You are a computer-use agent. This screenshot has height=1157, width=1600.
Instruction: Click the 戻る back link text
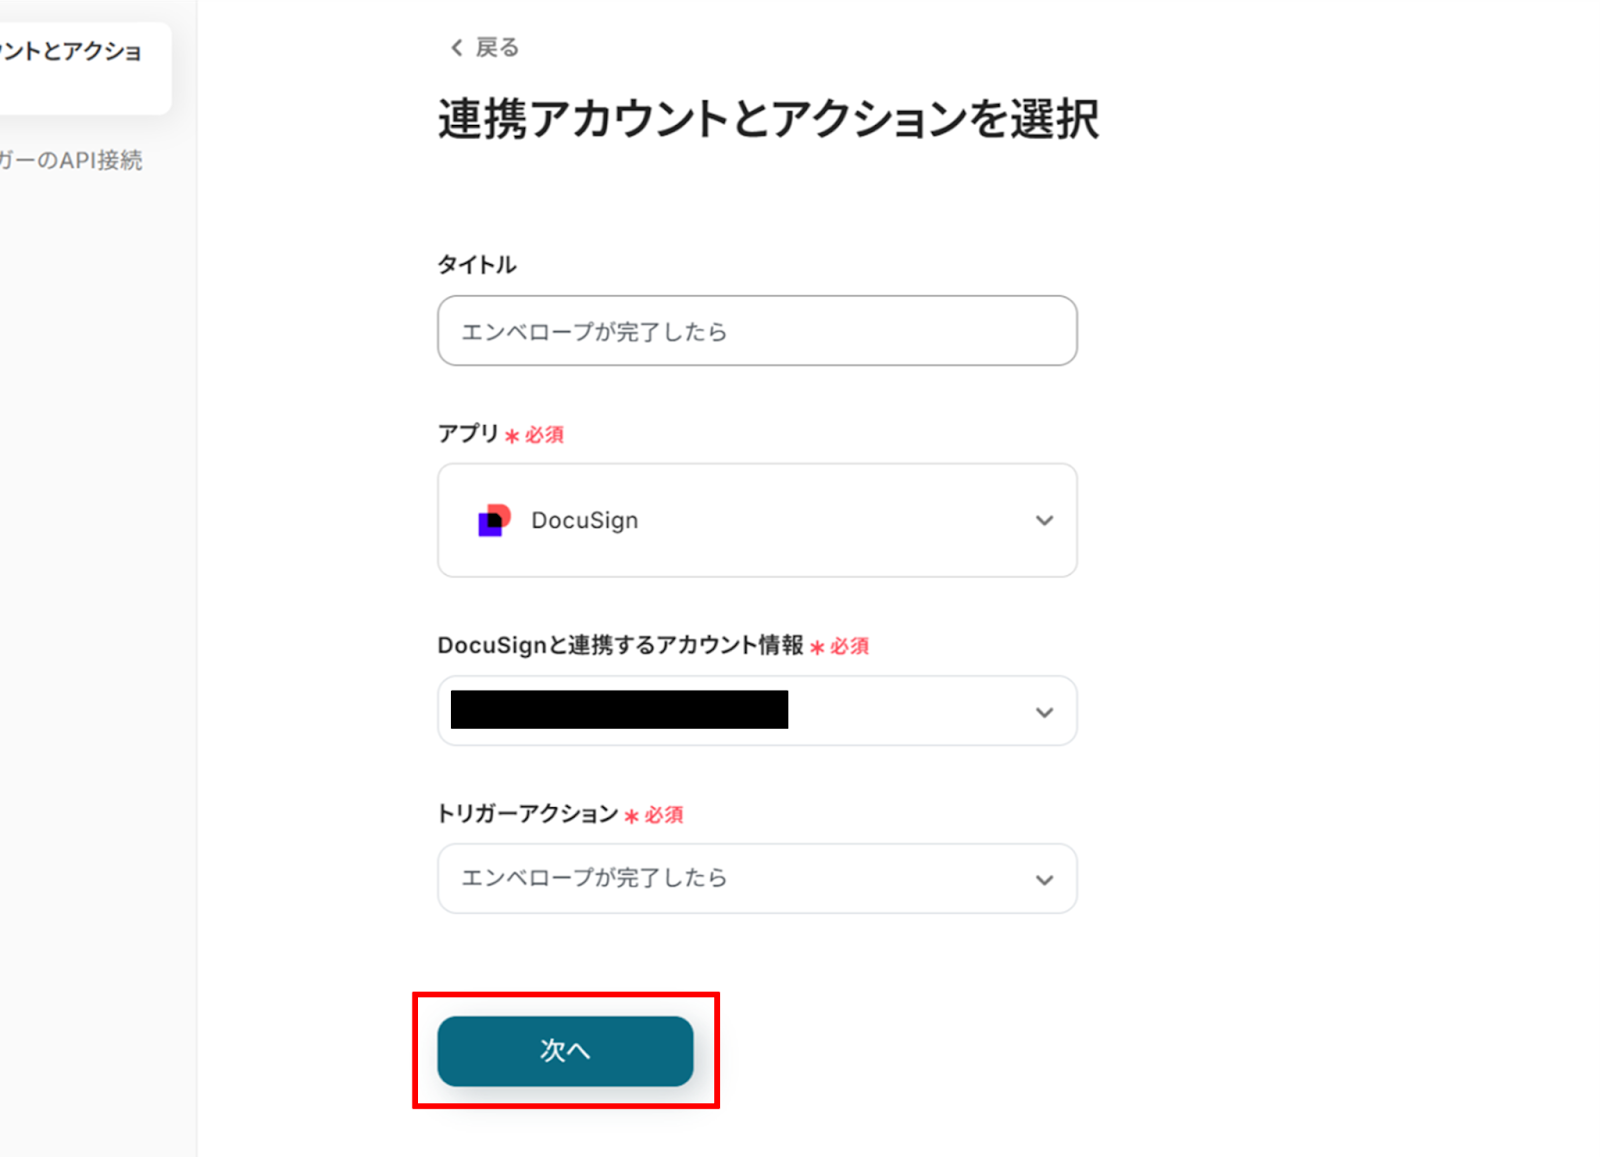tap(497, 48)
